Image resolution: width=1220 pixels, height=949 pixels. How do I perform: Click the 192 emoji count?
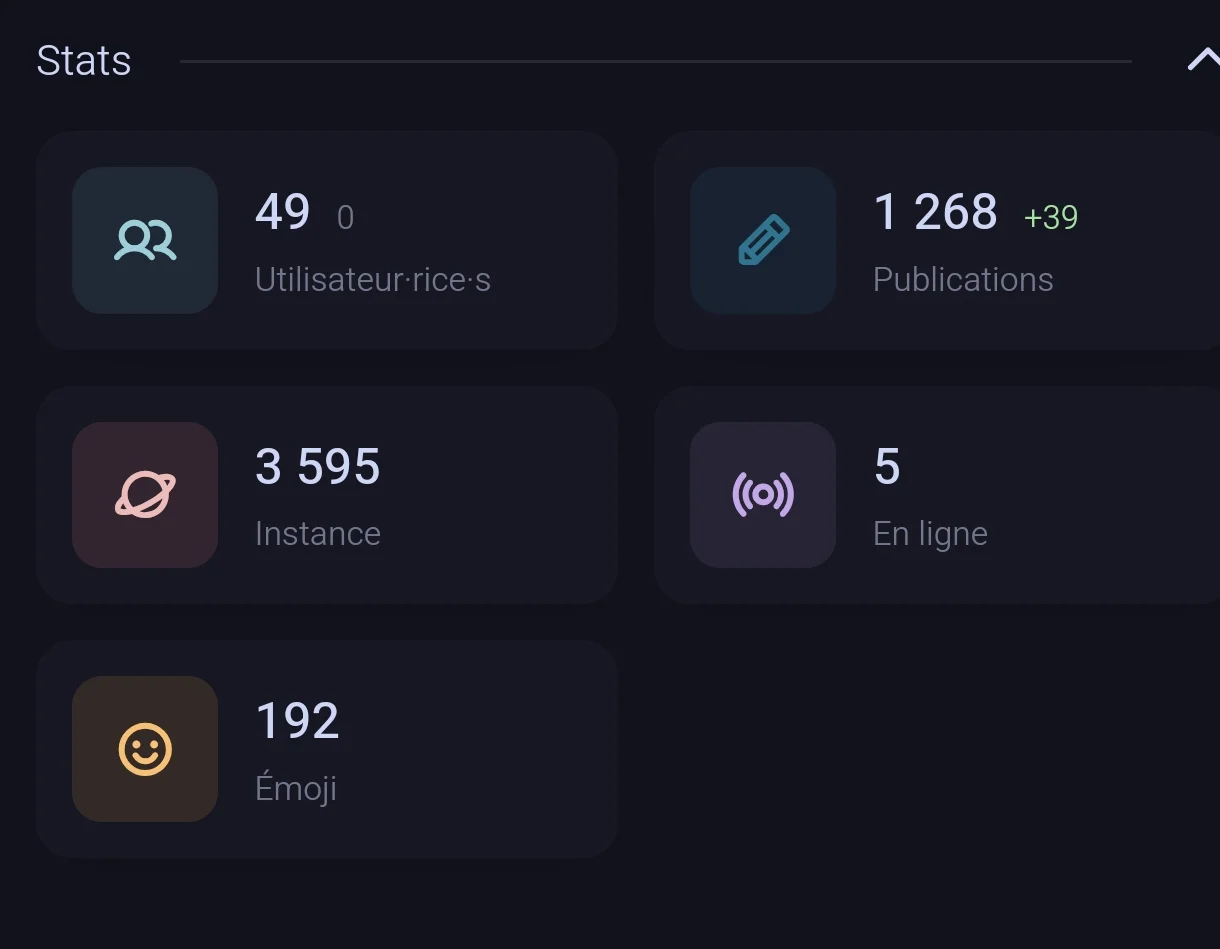coord(298,721)
